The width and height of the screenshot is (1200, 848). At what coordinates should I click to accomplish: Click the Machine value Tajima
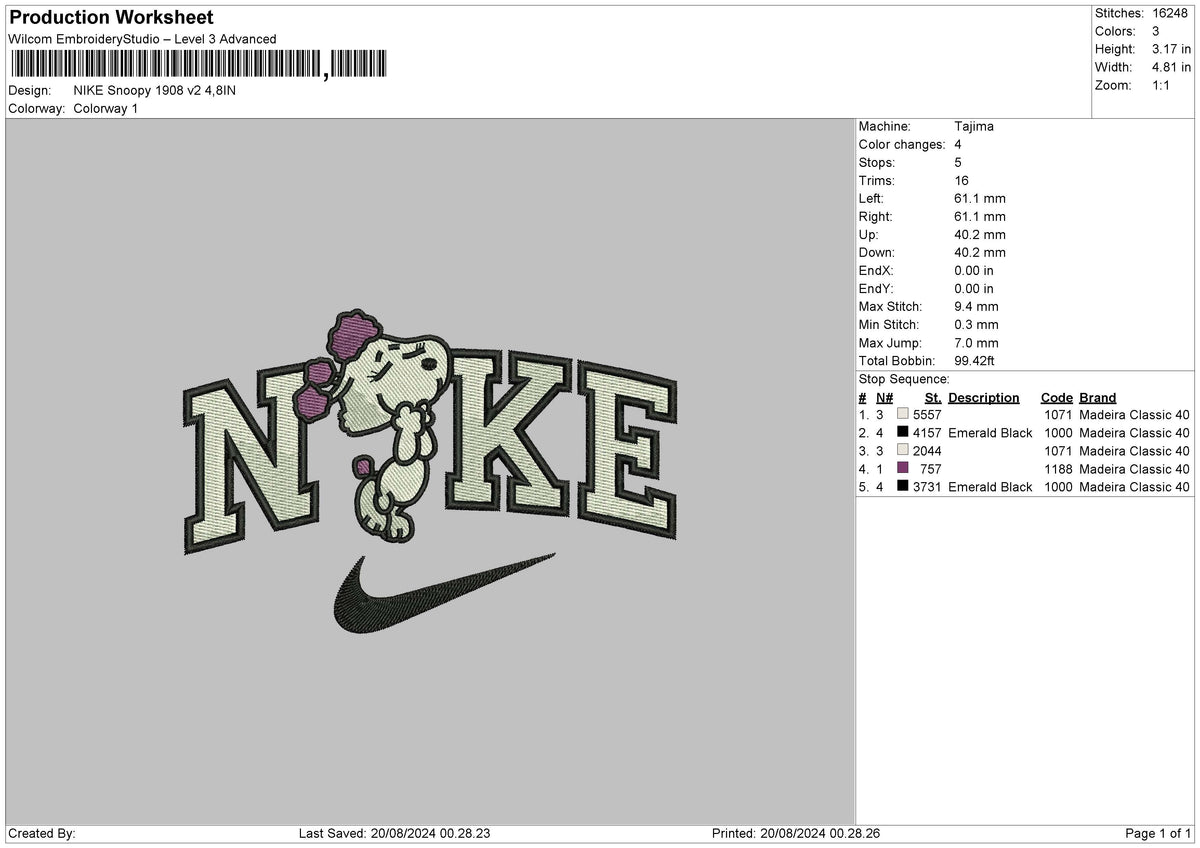click(x=975, y=127)
